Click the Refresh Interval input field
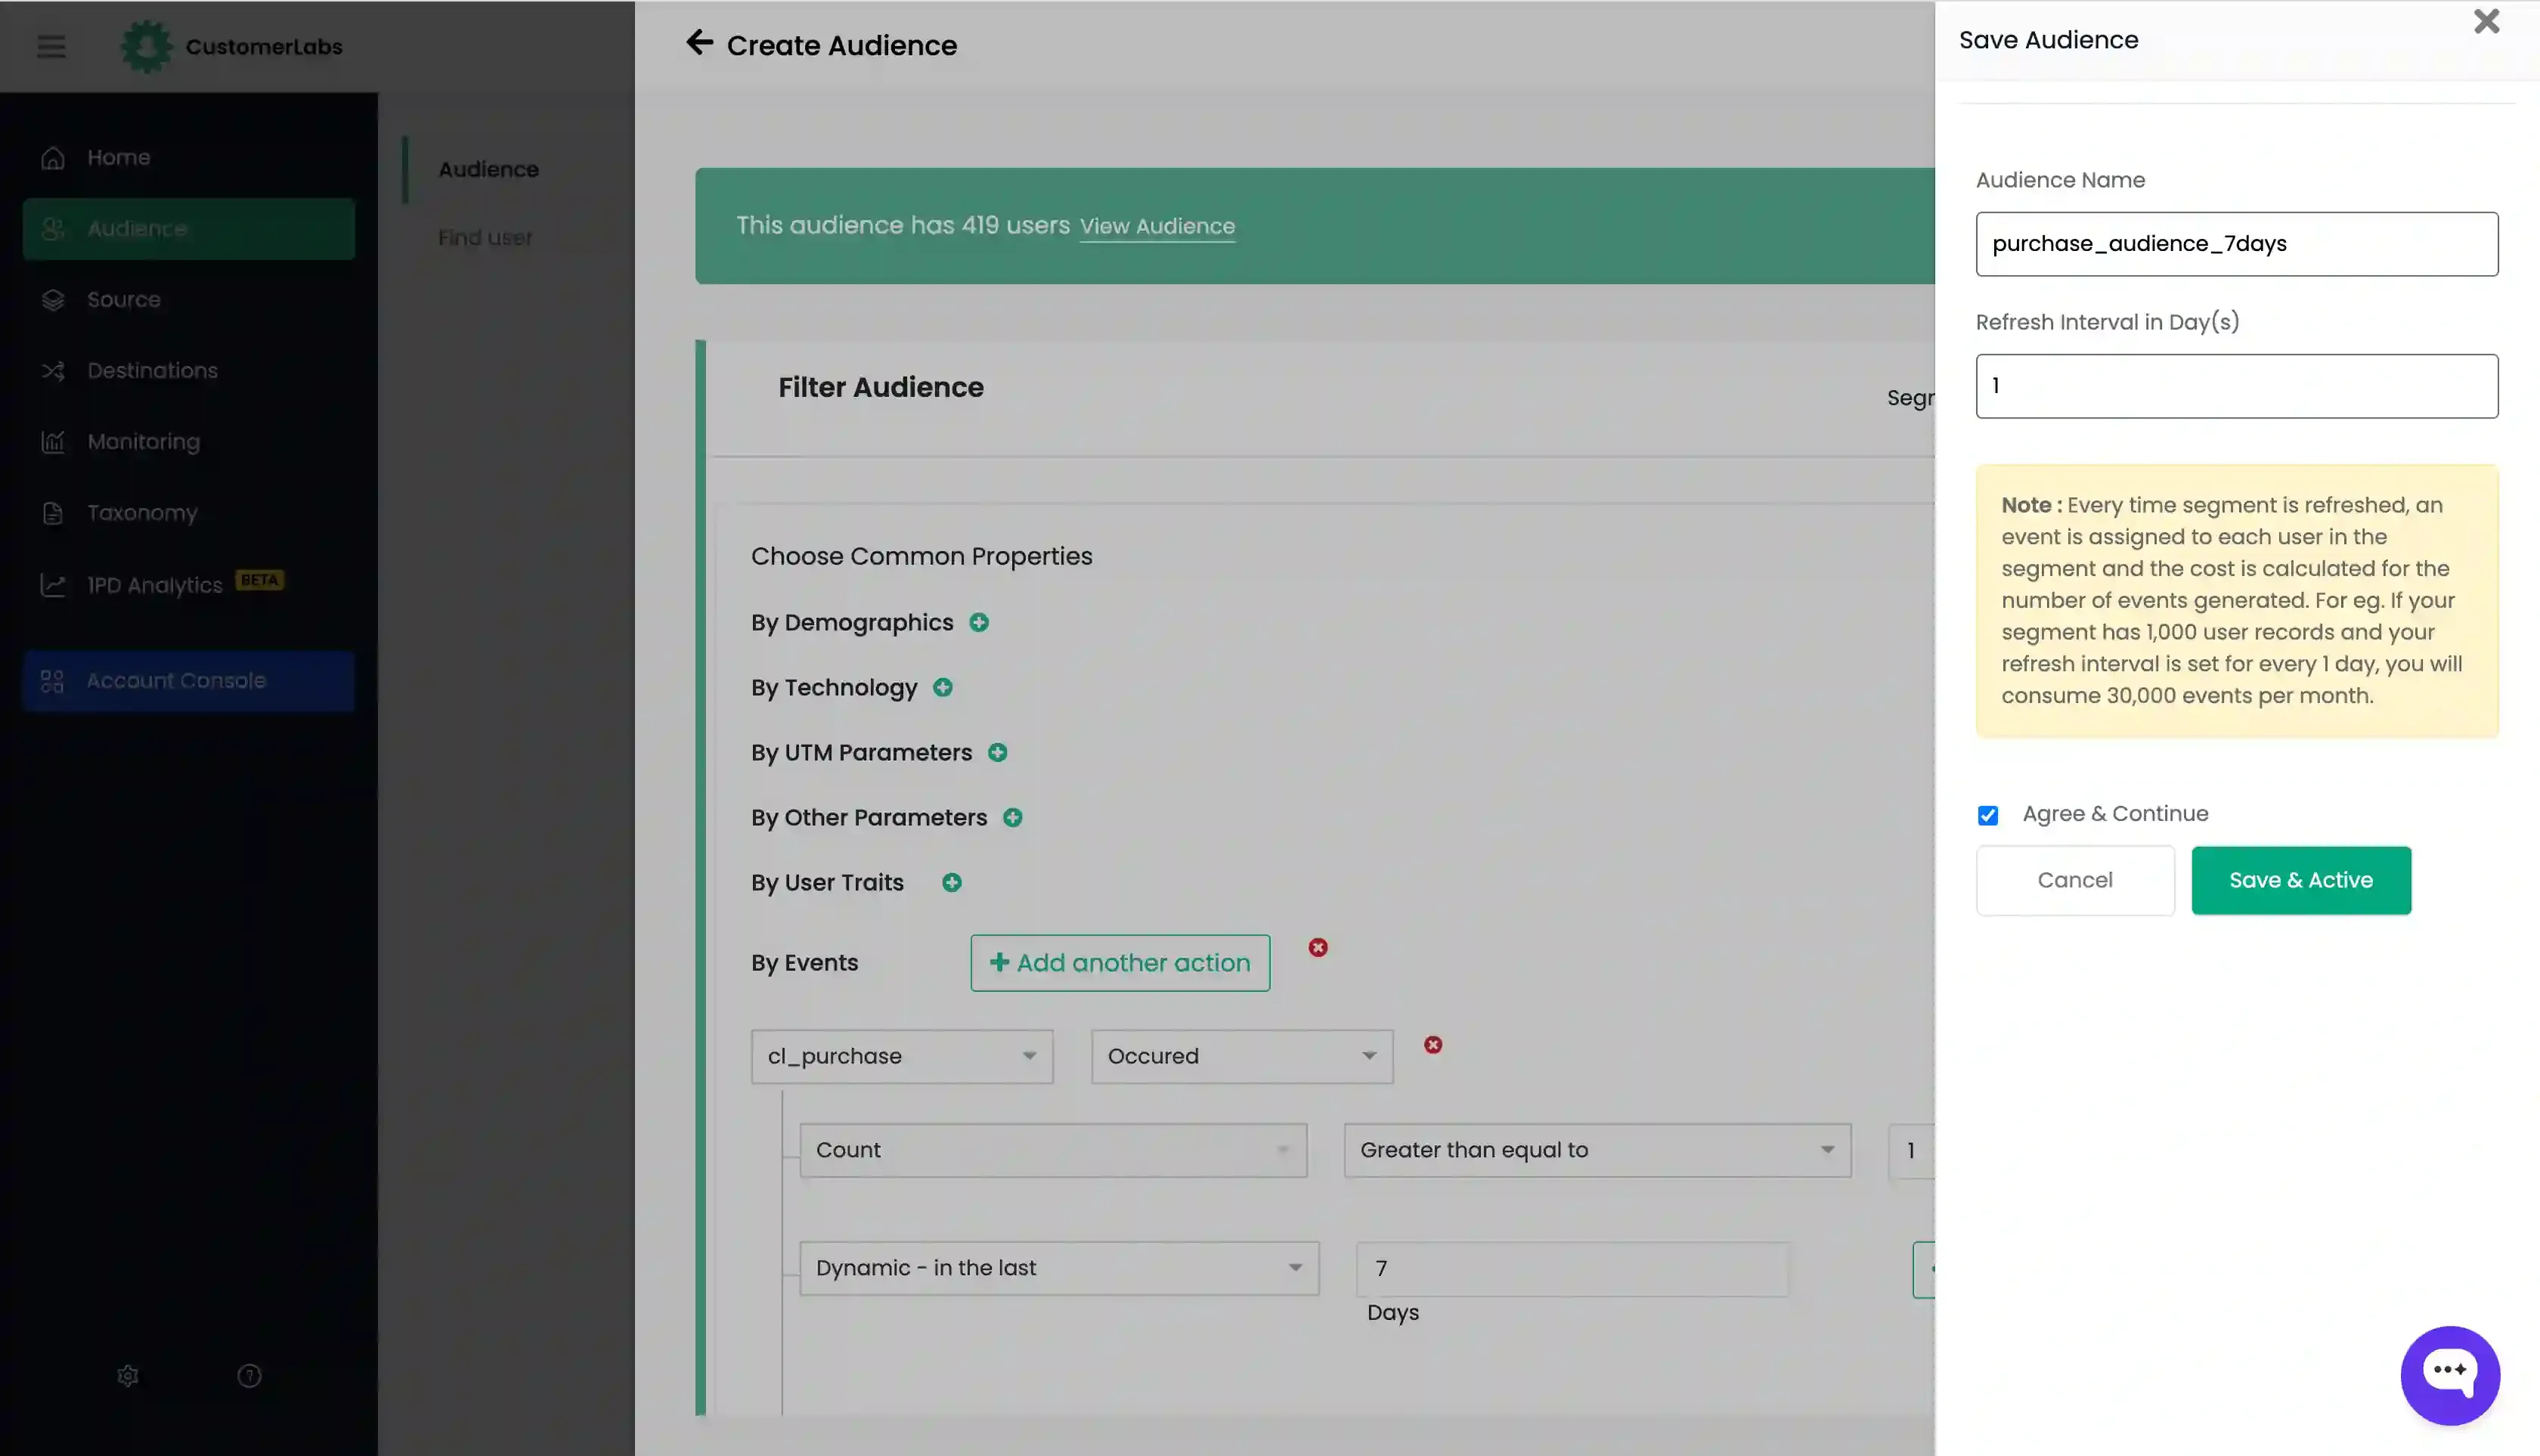Viewport: 2540px width, 1456px height. click(2237, 386)
